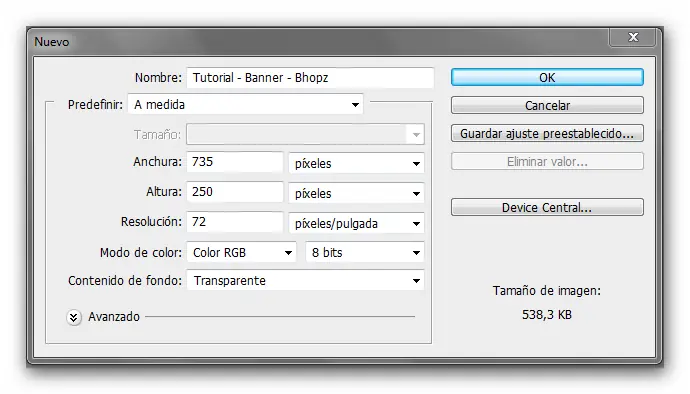
Task: Click the Contenido de fondo label
Action: tap(125, 280)
